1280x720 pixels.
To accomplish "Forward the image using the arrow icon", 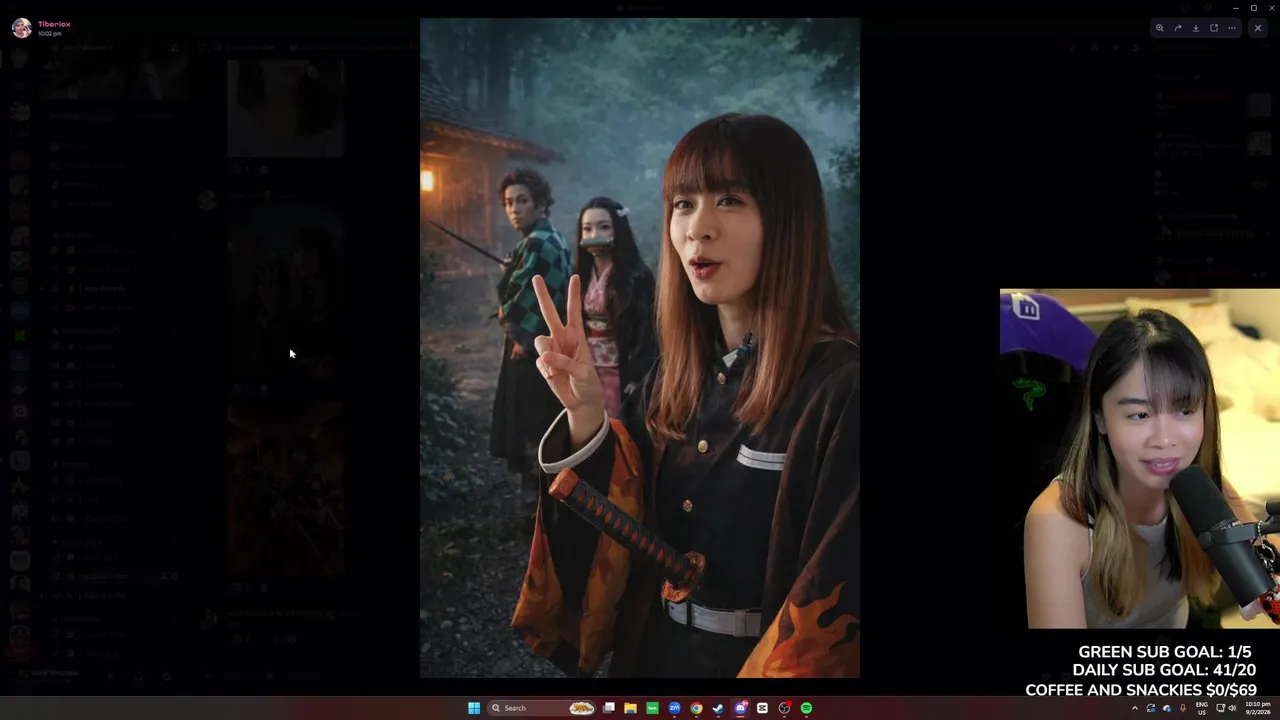I will pyautogui.click(x=1178, y=28).
